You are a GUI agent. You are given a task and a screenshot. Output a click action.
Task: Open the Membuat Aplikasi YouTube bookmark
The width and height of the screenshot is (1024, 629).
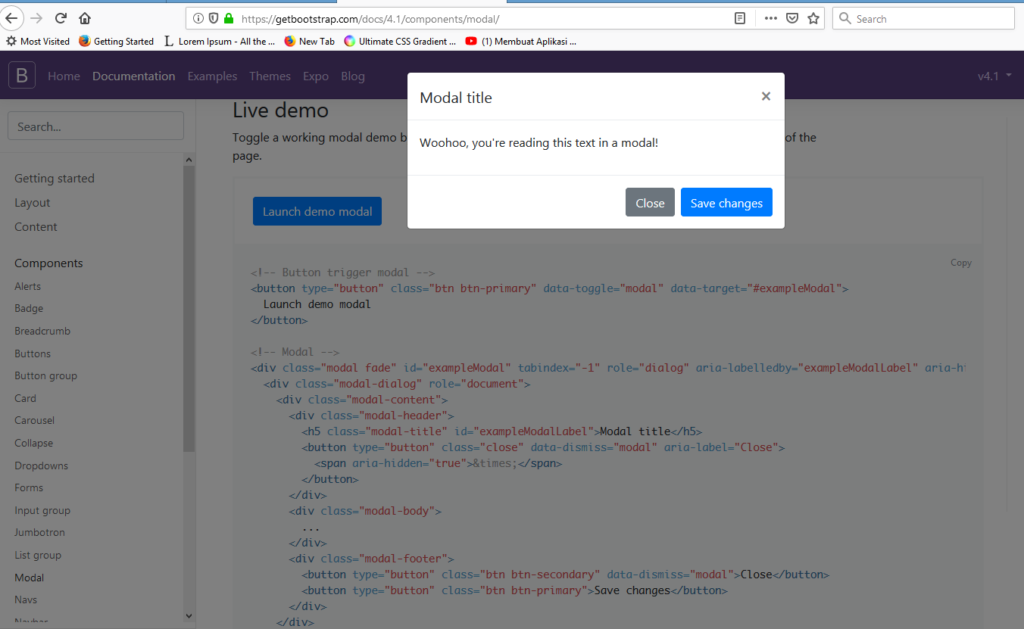coord(521,41)
